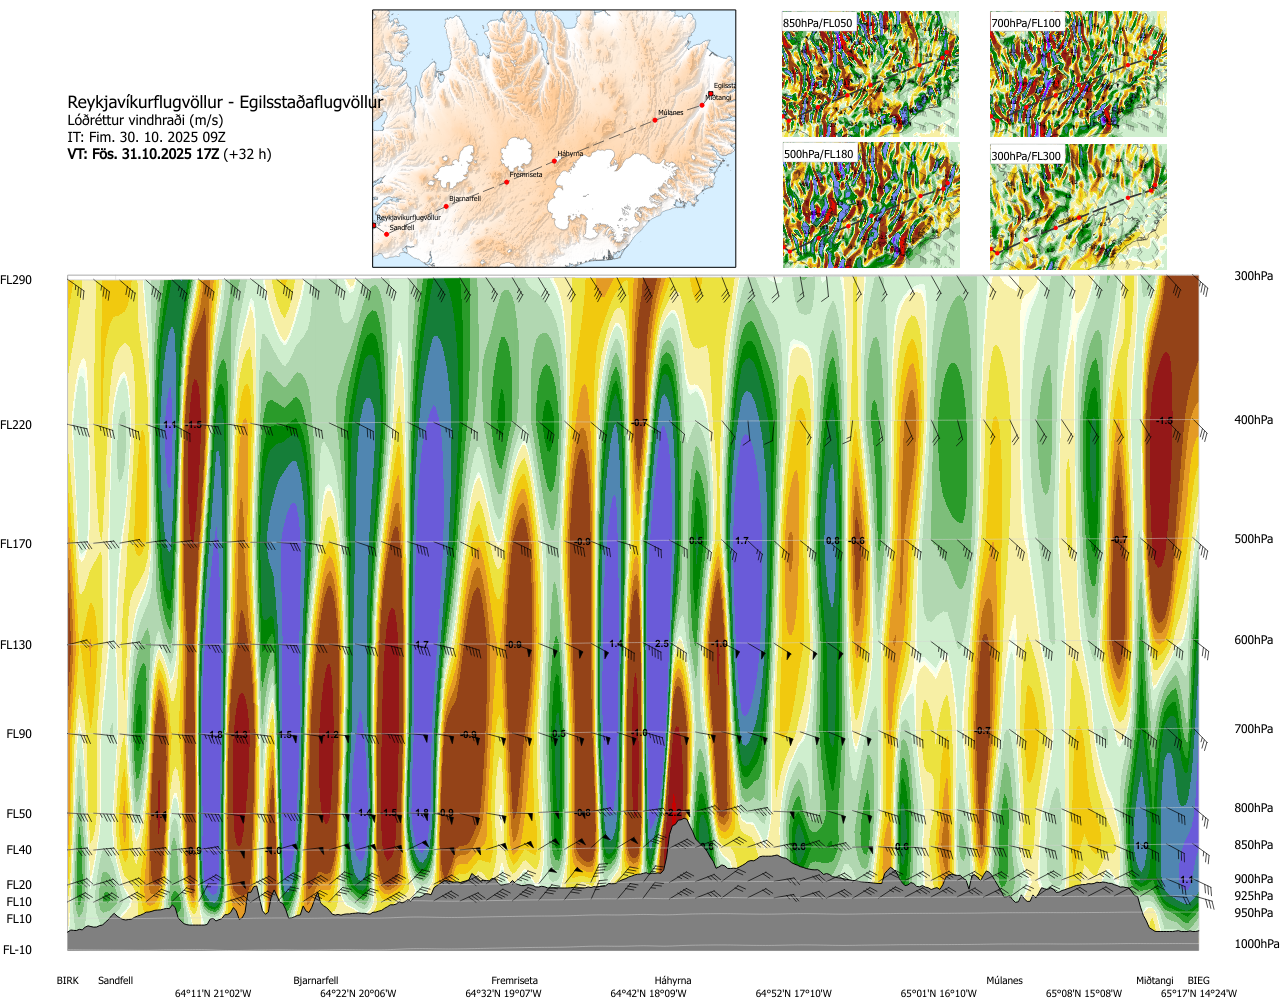The height and width of the screenshot is (1005, 1280).
Task: Click Bjarnarfell on the cross-section bottom axis
Action: (x=316, y=981)
